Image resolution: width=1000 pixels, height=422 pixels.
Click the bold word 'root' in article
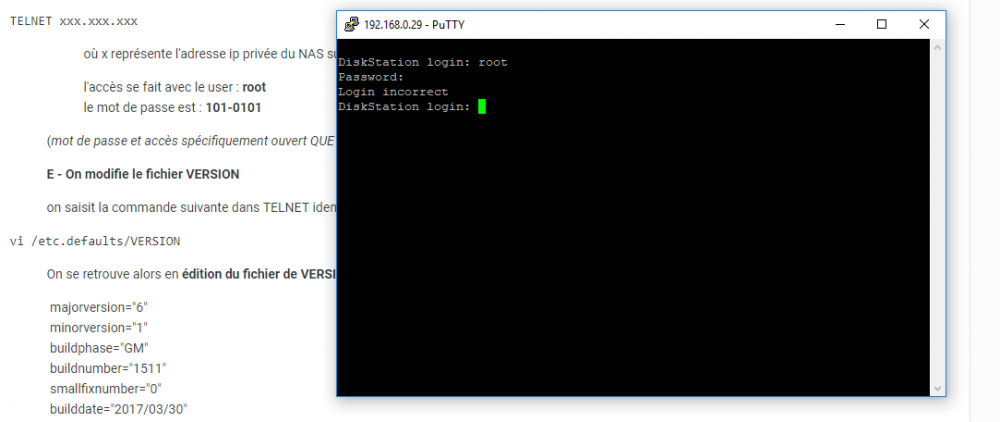(x=254, y=87)
